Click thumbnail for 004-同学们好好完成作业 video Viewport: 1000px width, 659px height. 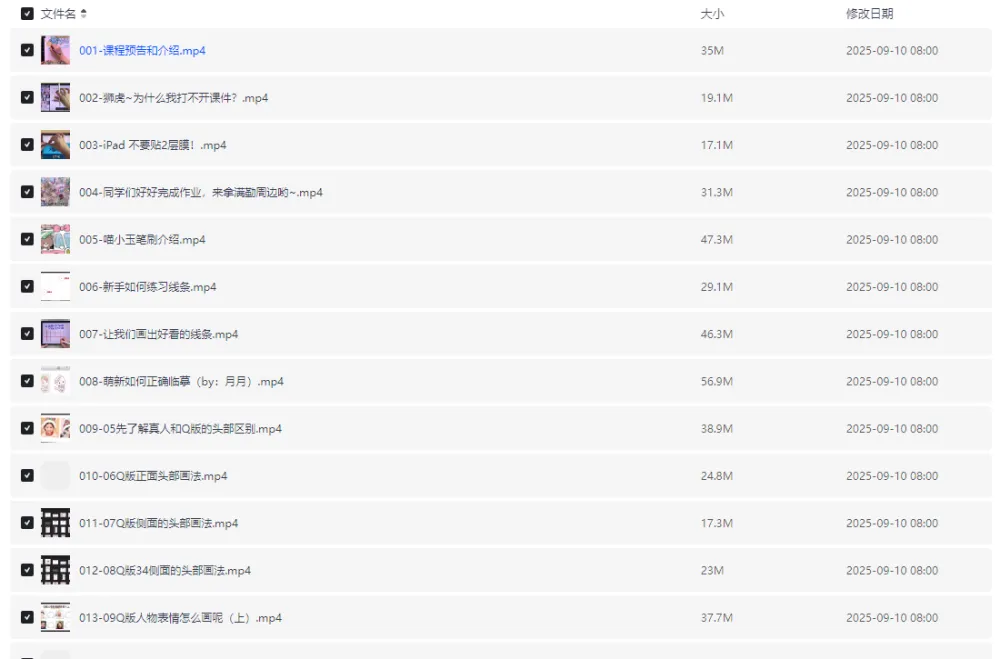pyautogui.click(x=55, y=192)
